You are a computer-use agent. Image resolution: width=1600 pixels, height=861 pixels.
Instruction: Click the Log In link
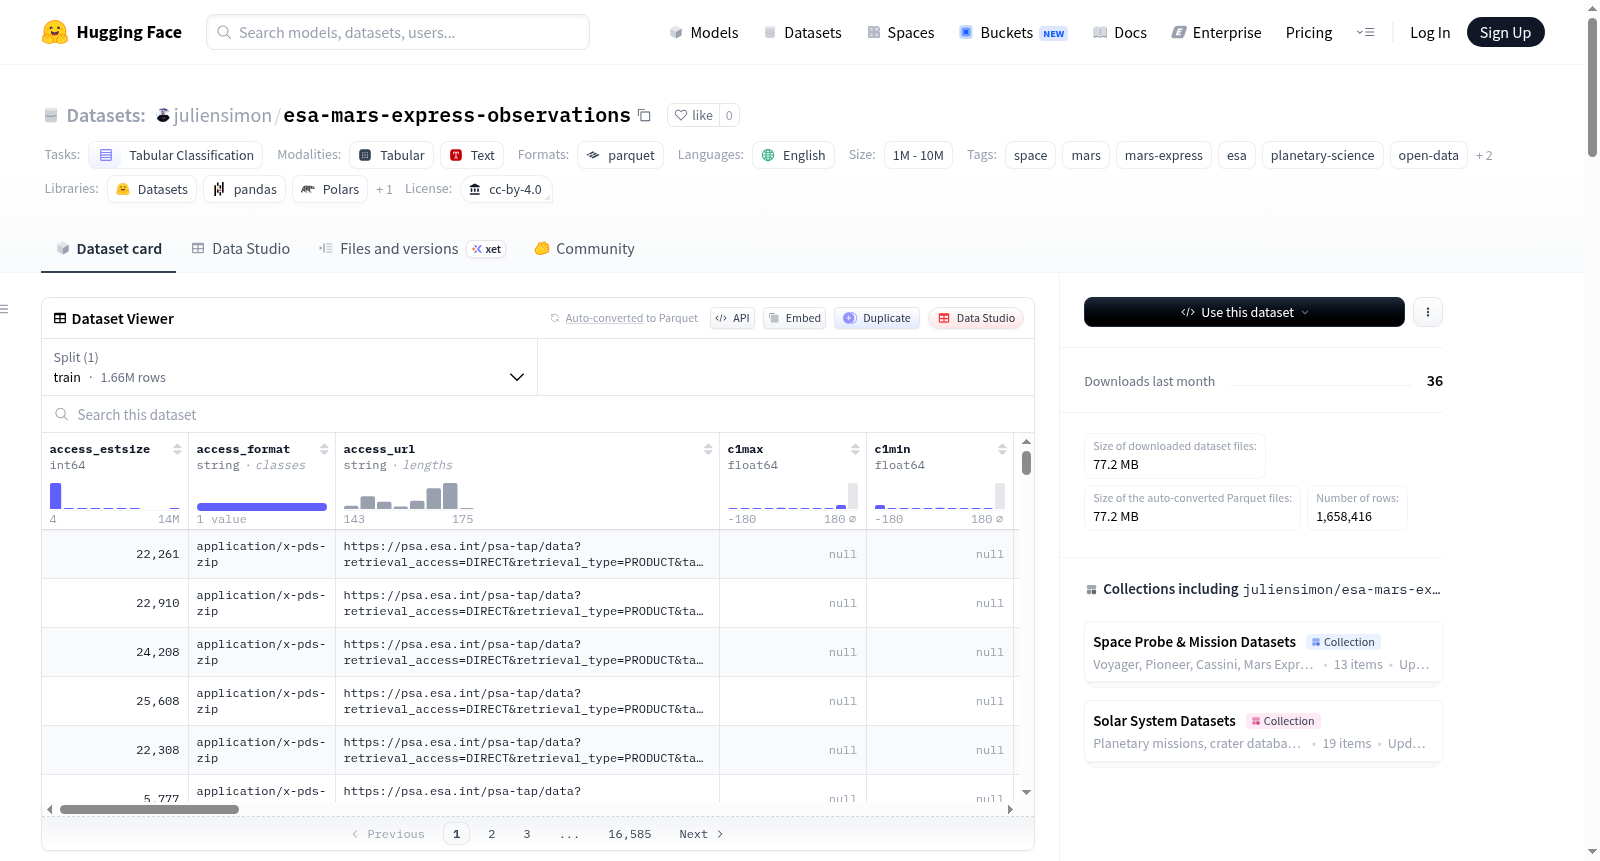(1430, 32)
